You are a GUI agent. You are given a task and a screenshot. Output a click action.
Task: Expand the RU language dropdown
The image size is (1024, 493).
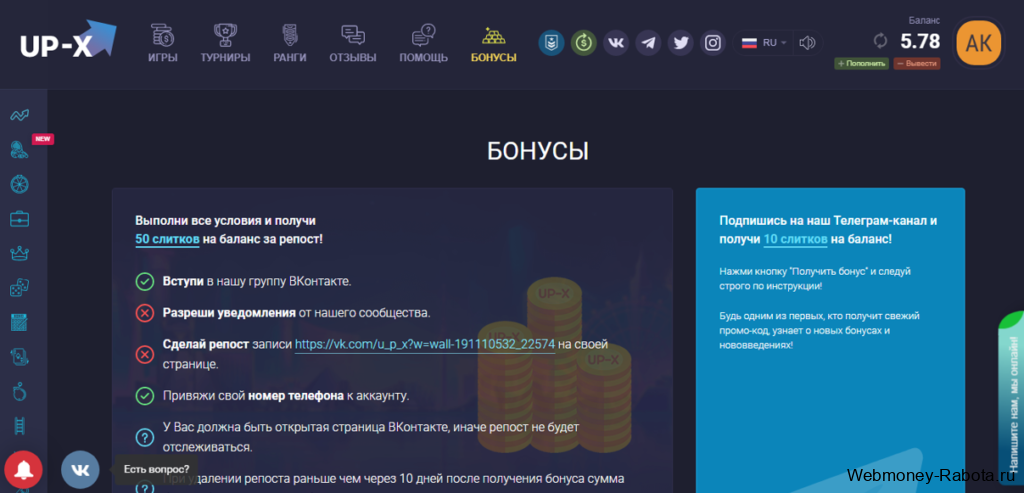pyautogui.click(x=765, y=43)
